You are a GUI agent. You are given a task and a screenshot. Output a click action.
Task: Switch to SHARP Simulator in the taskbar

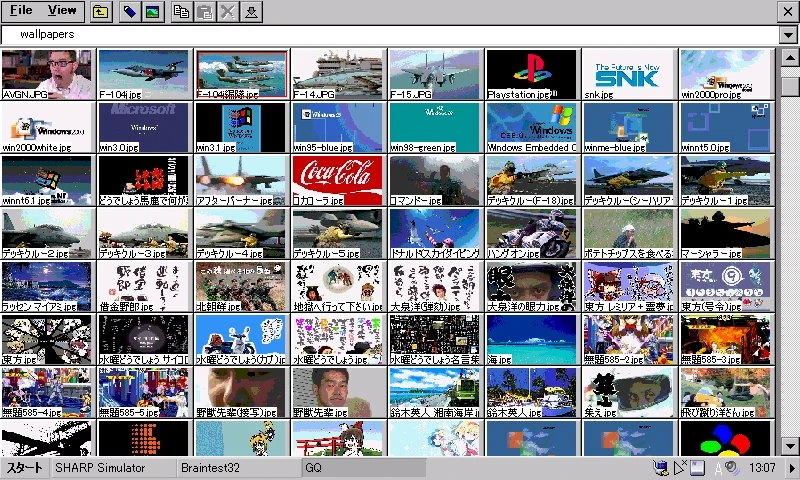pyautogui.click(x=114, y=468)
